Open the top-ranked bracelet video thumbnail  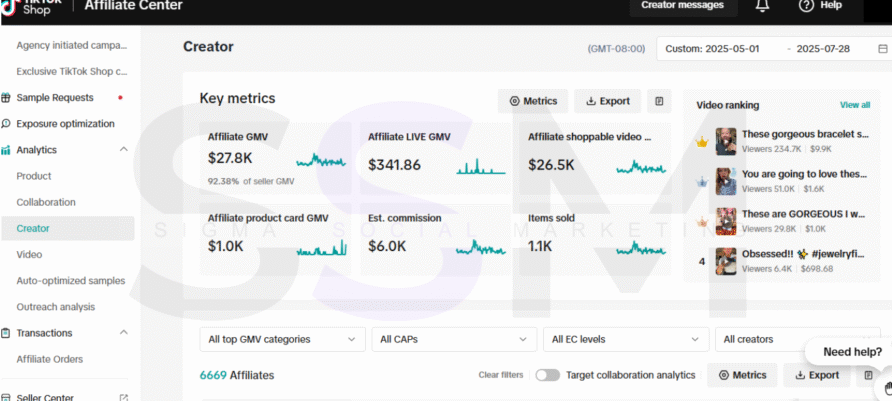pos(726,141)
